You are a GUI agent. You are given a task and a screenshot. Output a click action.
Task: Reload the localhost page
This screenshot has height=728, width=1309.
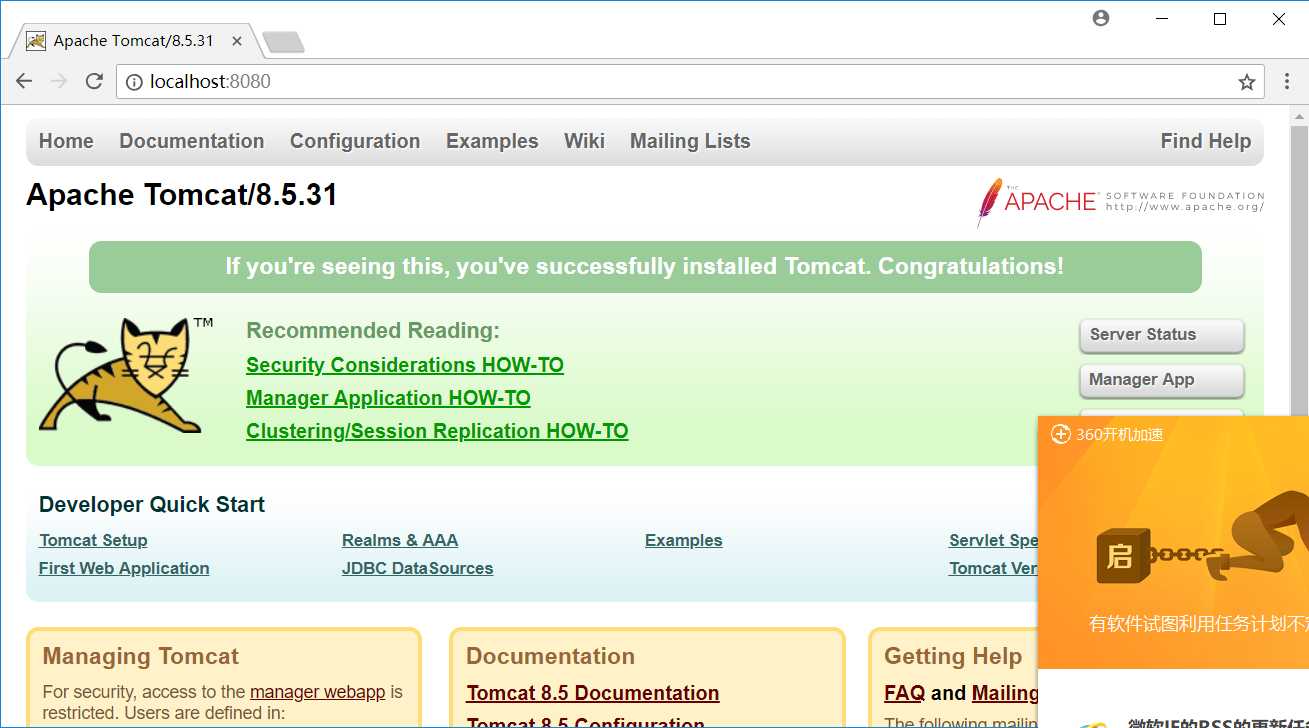pos(94,82)
